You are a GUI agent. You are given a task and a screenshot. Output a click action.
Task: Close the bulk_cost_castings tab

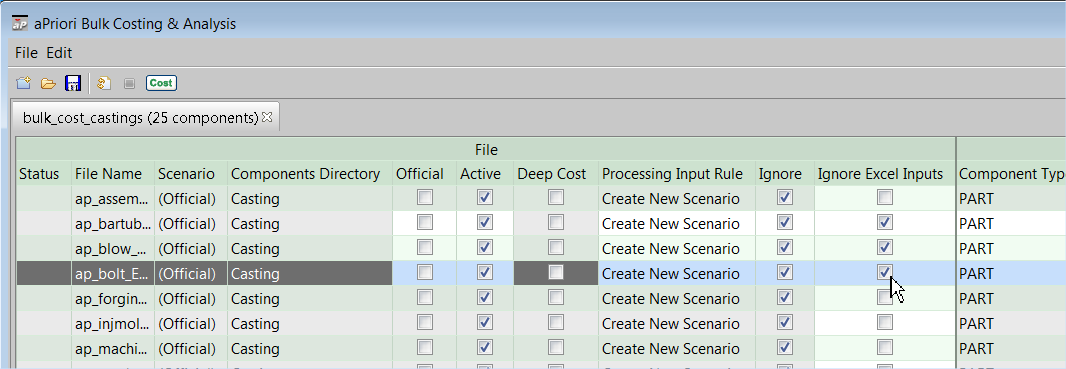tap(266, 117)
